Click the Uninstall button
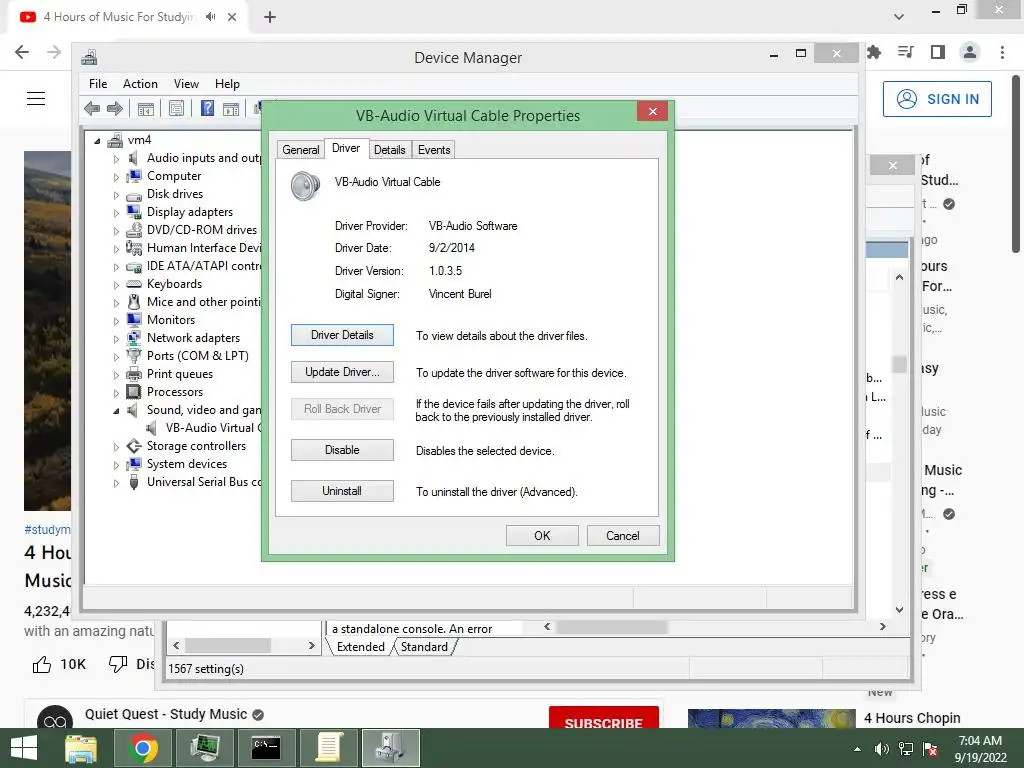1024x768 pixels. (x=342, y=490)
